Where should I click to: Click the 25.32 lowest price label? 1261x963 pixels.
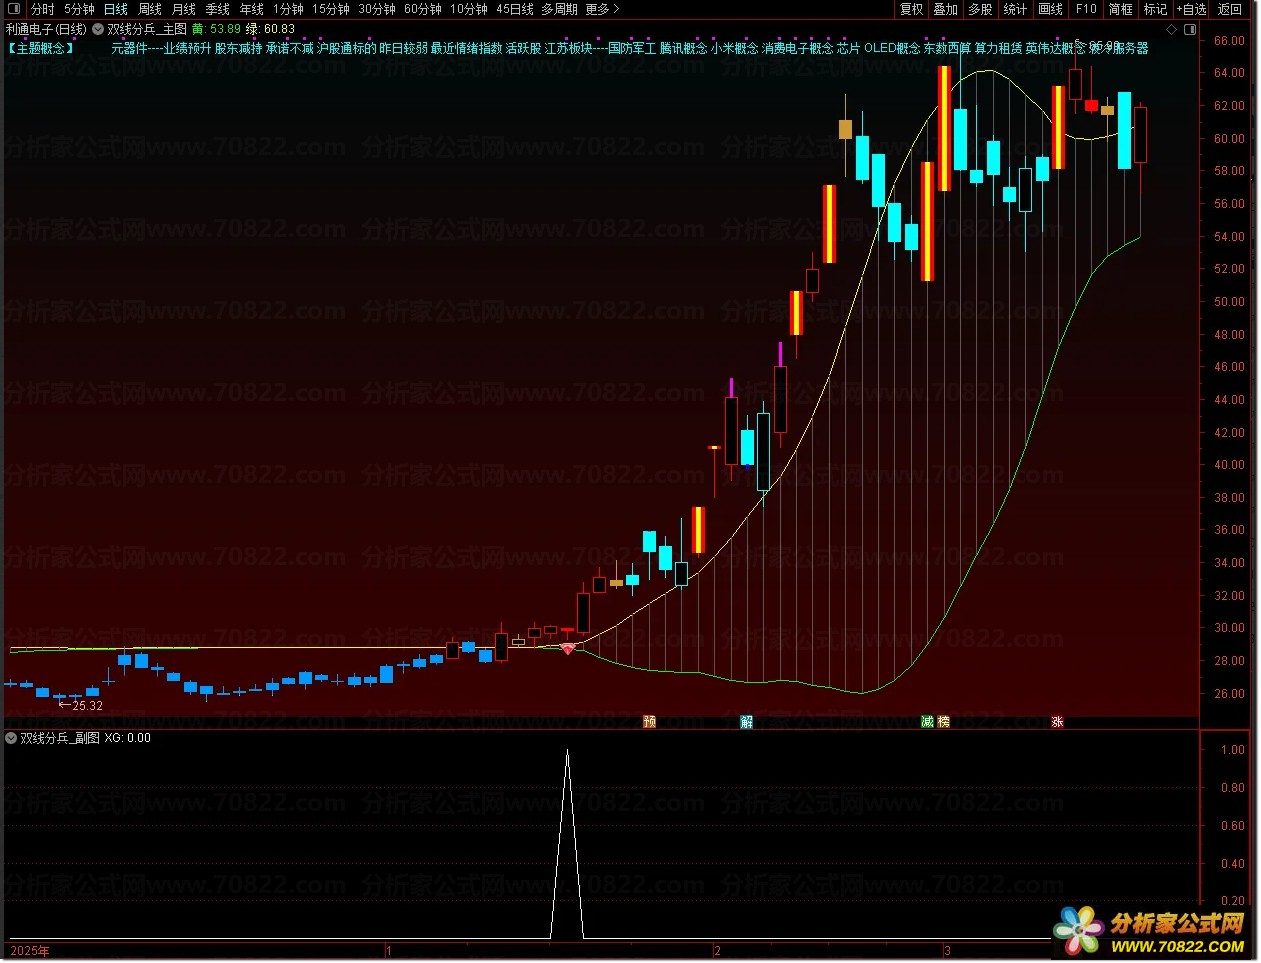[x=87, y=705]
